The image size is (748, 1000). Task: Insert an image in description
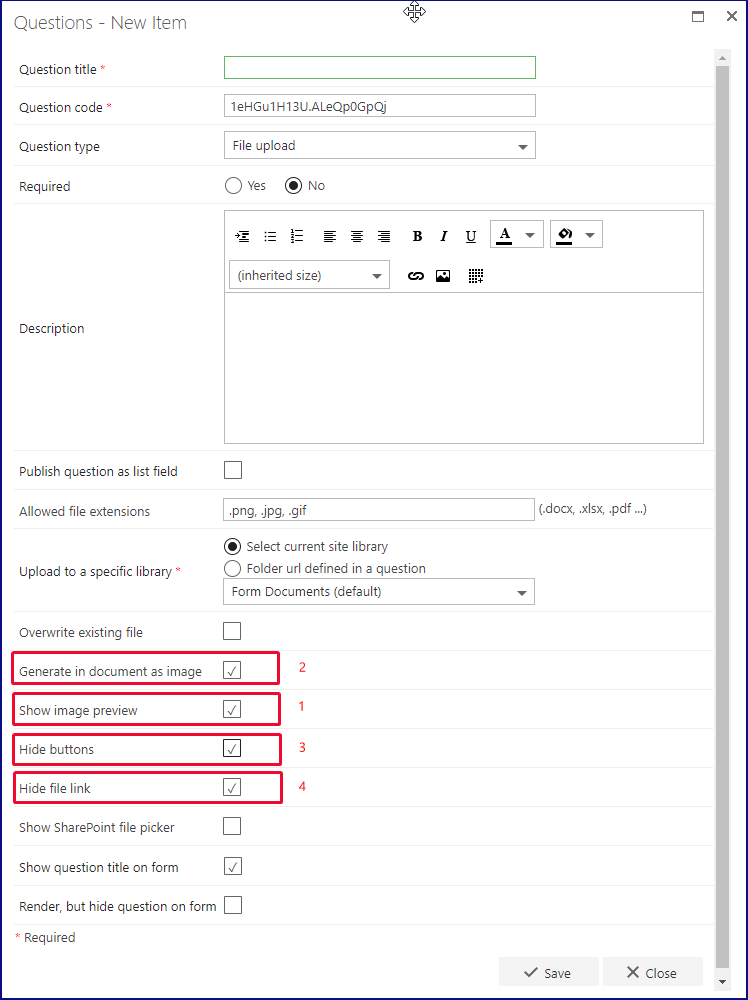[443, 276]
